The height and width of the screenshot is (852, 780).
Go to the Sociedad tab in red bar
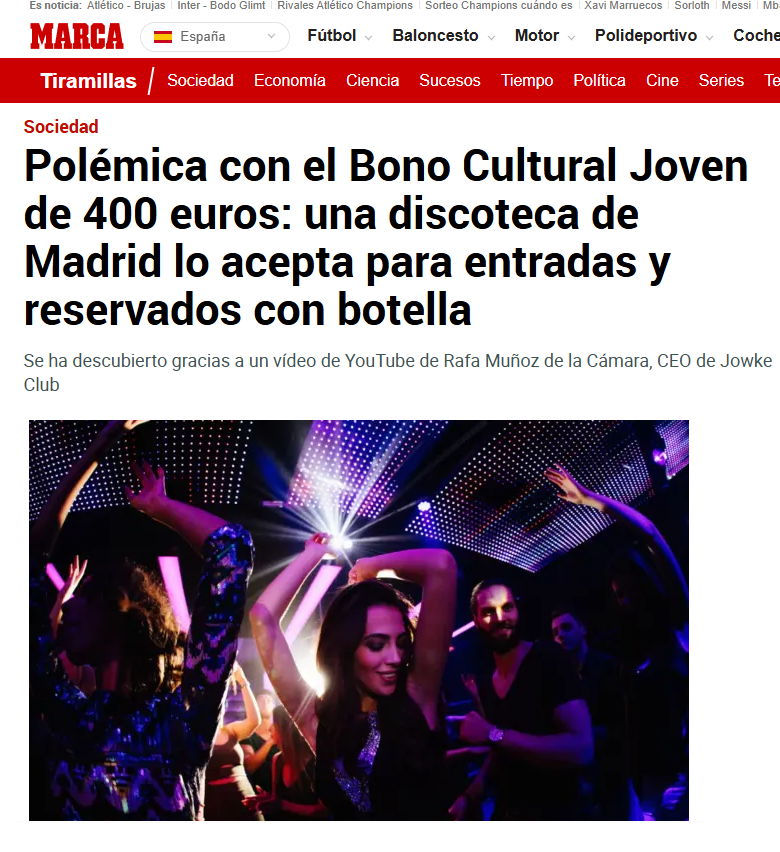tap(201, 80)
